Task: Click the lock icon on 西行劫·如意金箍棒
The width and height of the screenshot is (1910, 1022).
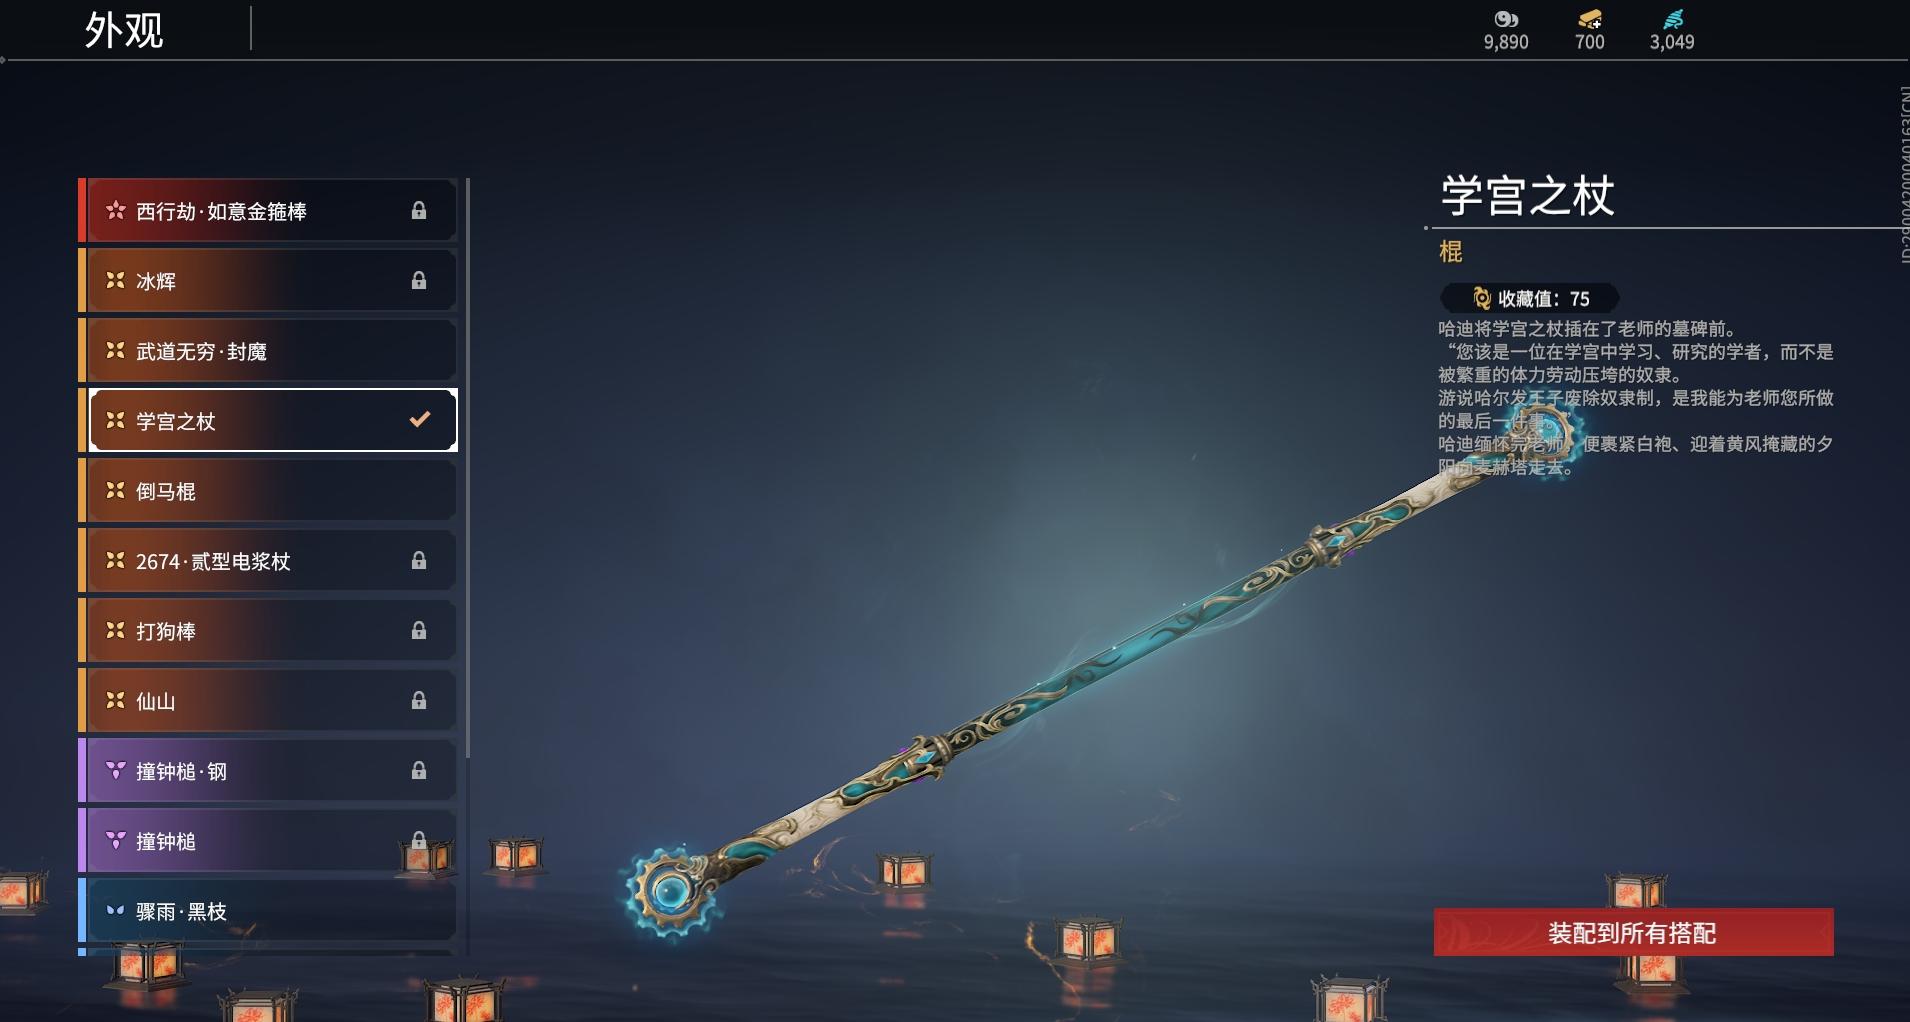Action: point(419,210)
